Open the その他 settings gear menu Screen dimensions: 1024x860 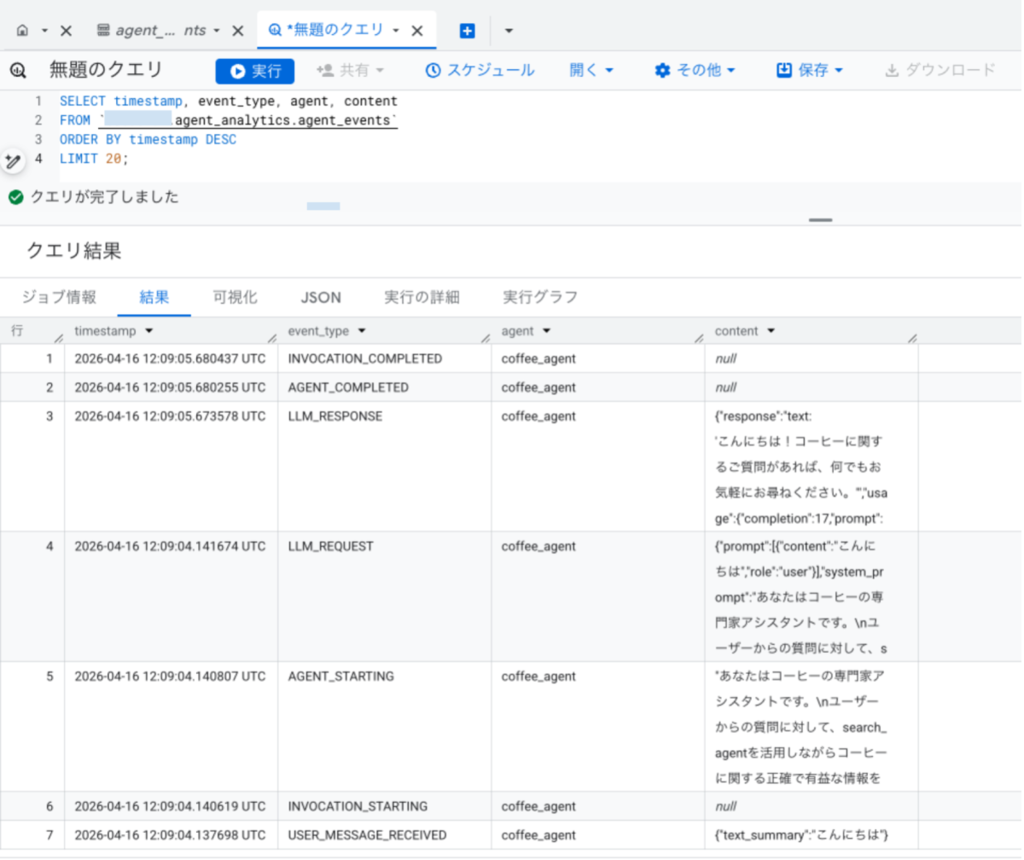695,70
